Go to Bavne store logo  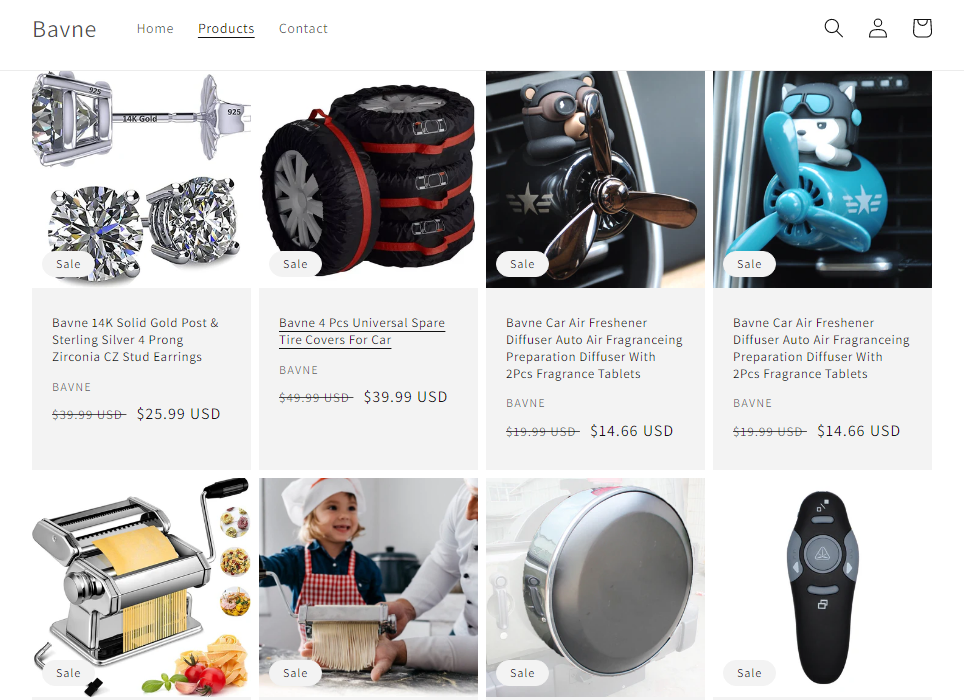click(65, 29)
